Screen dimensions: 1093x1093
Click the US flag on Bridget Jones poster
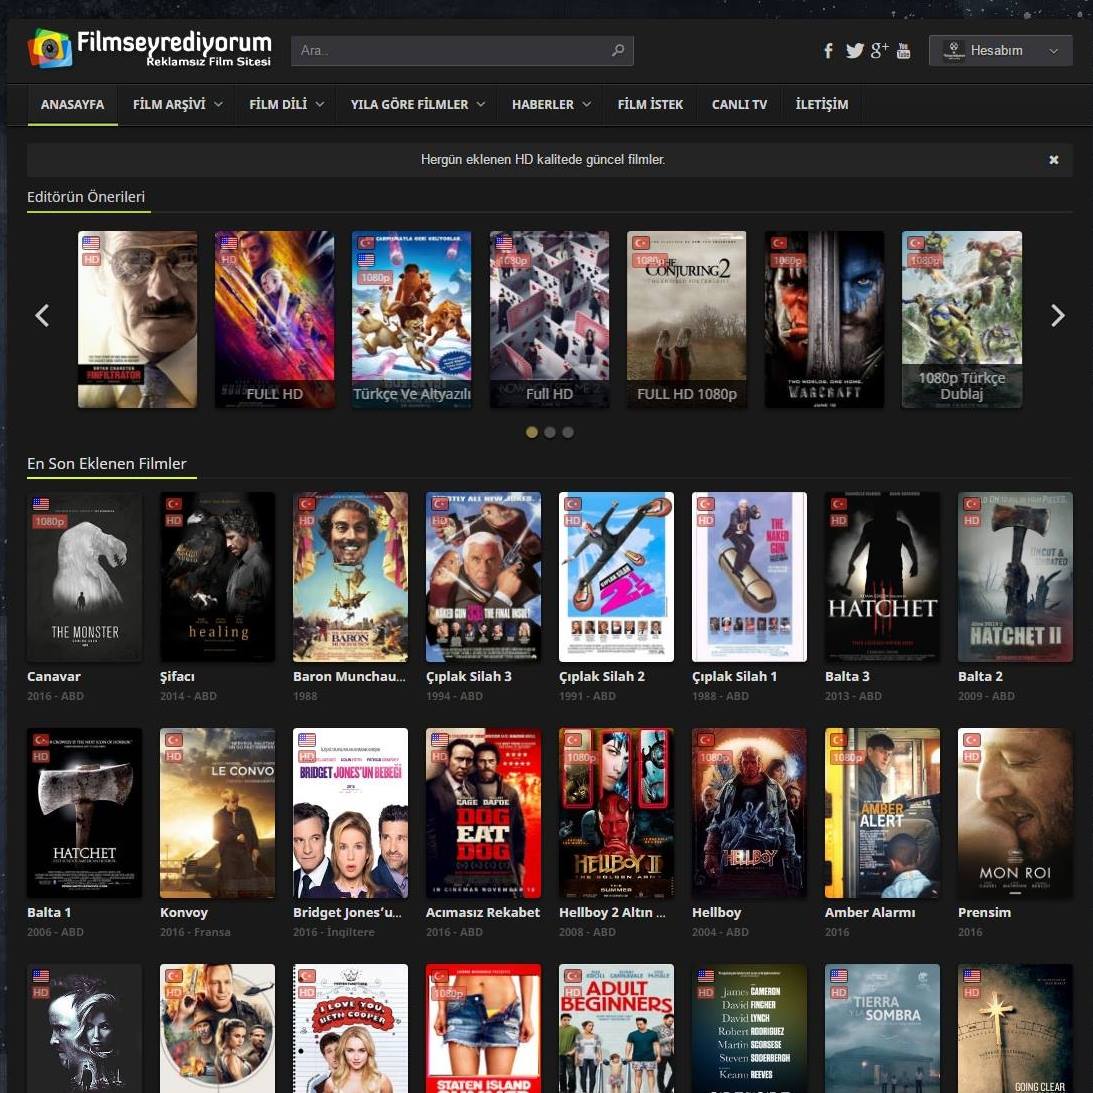tap(307, 740)
